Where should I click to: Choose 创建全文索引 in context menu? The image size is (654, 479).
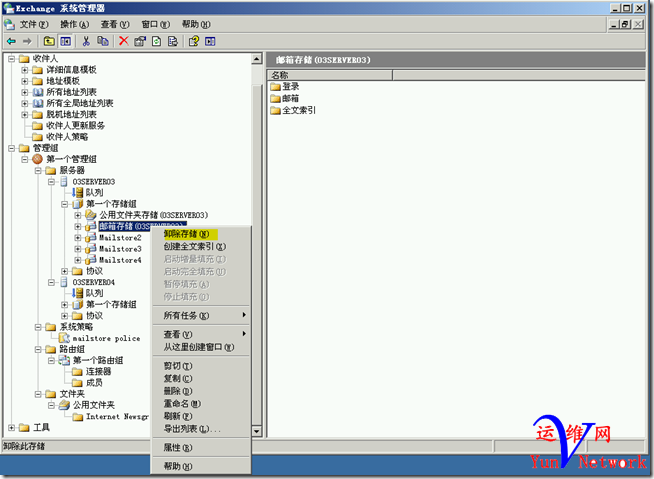[x=201, y=246]
